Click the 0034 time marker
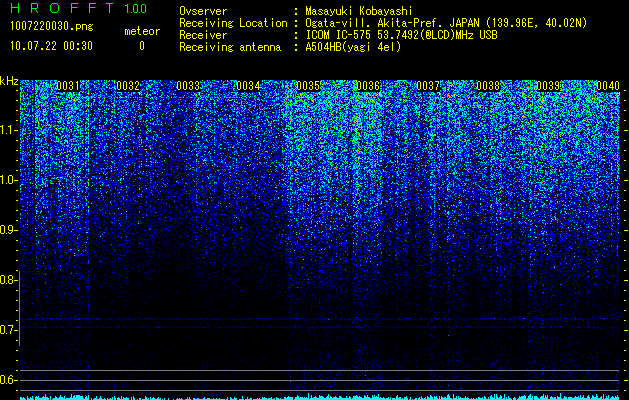This screenshot has height=400, width=629. click(248, 86)
